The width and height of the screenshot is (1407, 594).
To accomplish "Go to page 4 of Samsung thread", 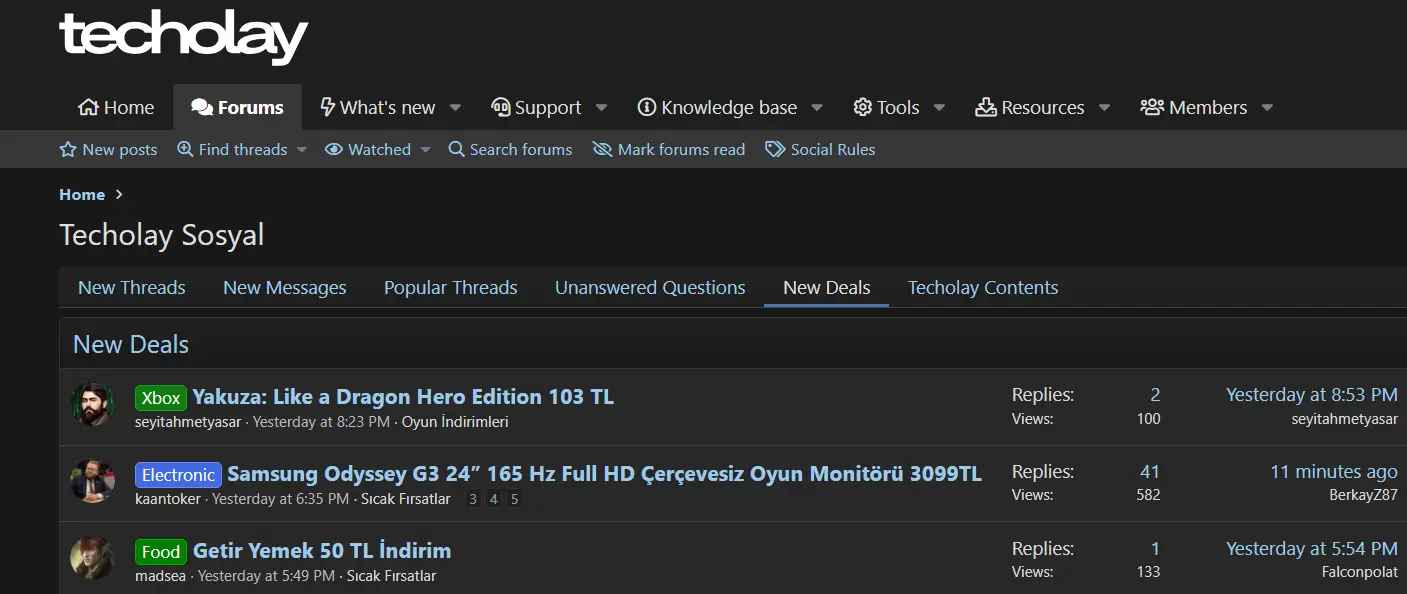I will pyautogui.click(x=494, y=499).
